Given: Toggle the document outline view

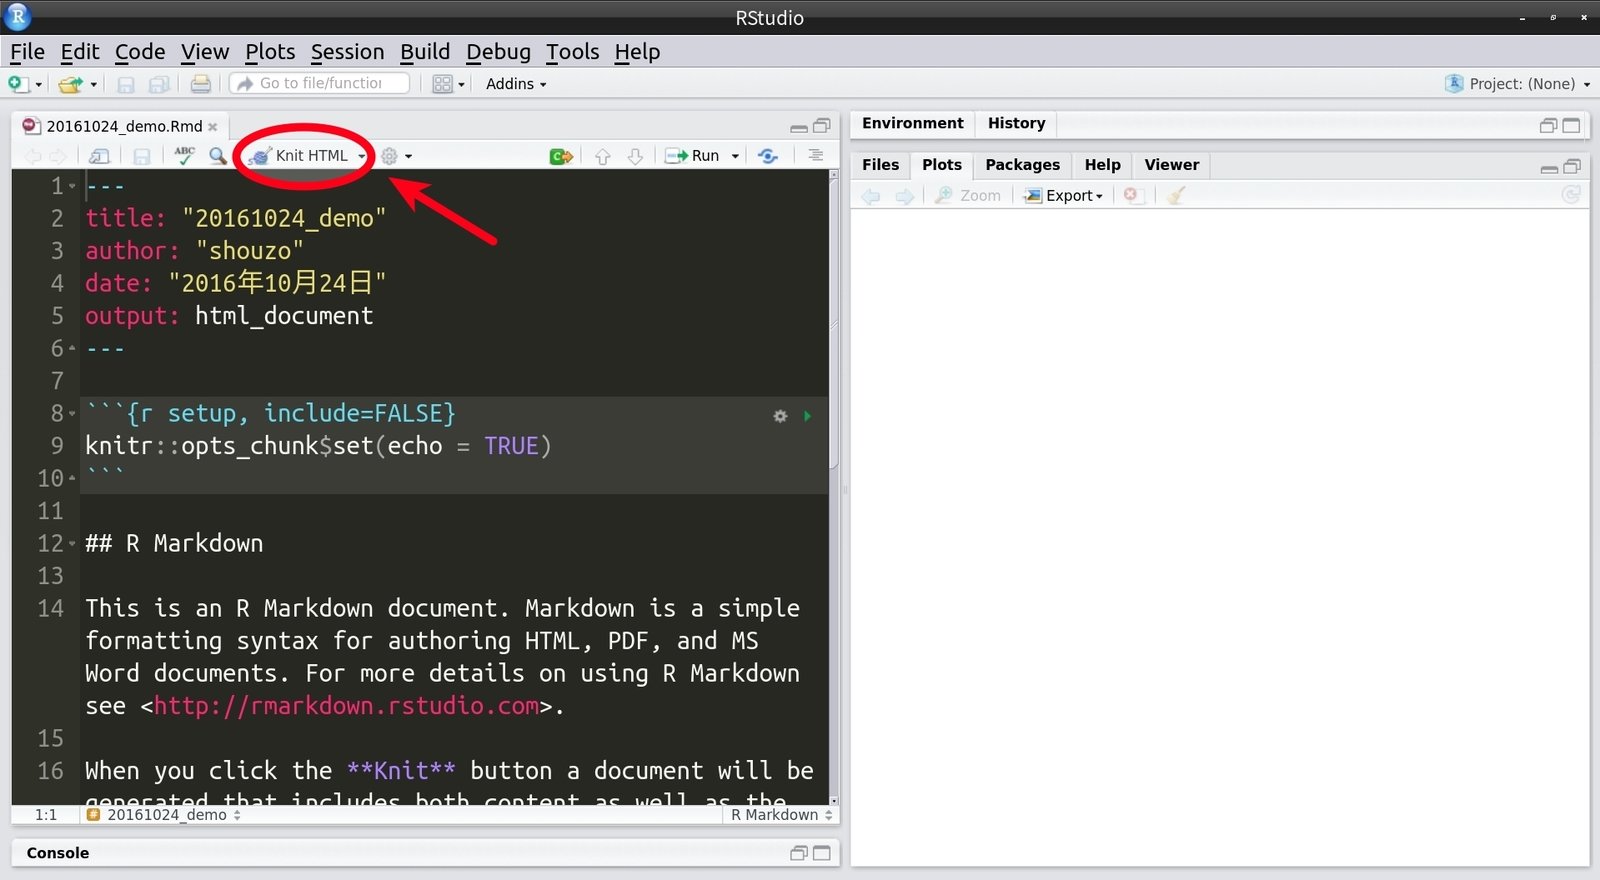Looking at the screenshot, I should pyautogui.click(x=816, y=155).
